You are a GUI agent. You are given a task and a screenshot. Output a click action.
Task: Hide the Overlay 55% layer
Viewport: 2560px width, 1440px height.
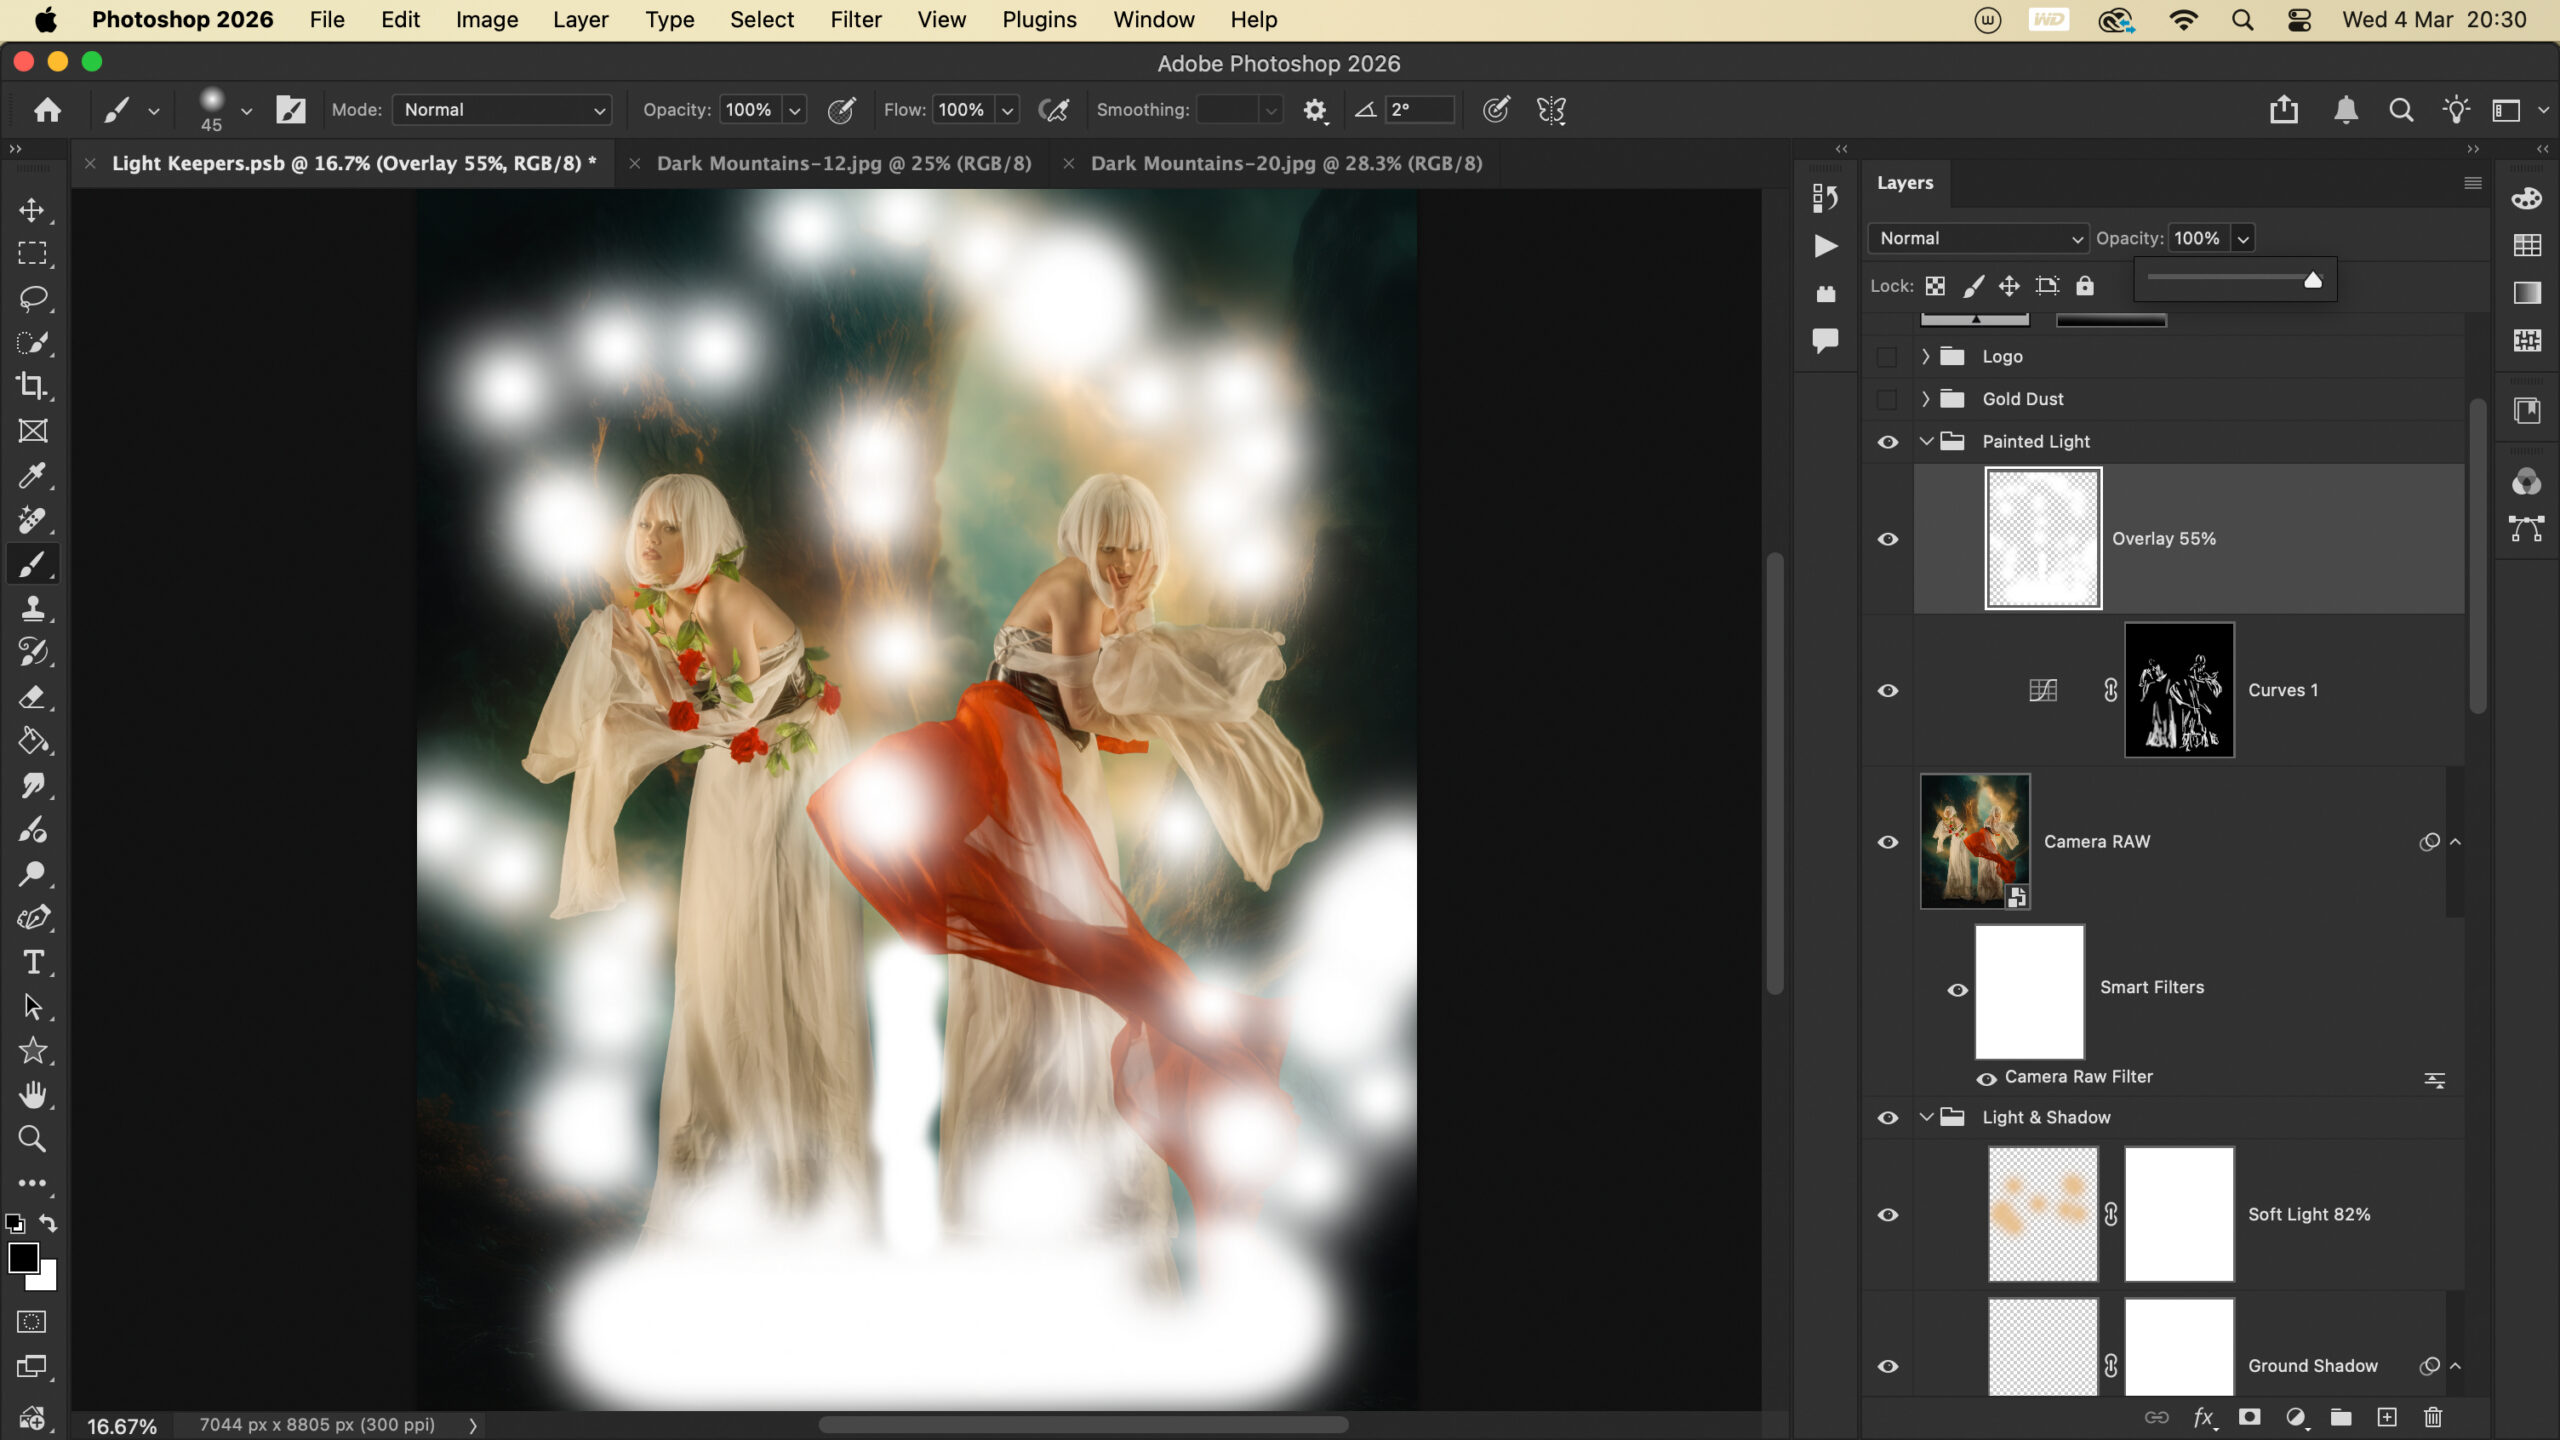(1887, 539)
